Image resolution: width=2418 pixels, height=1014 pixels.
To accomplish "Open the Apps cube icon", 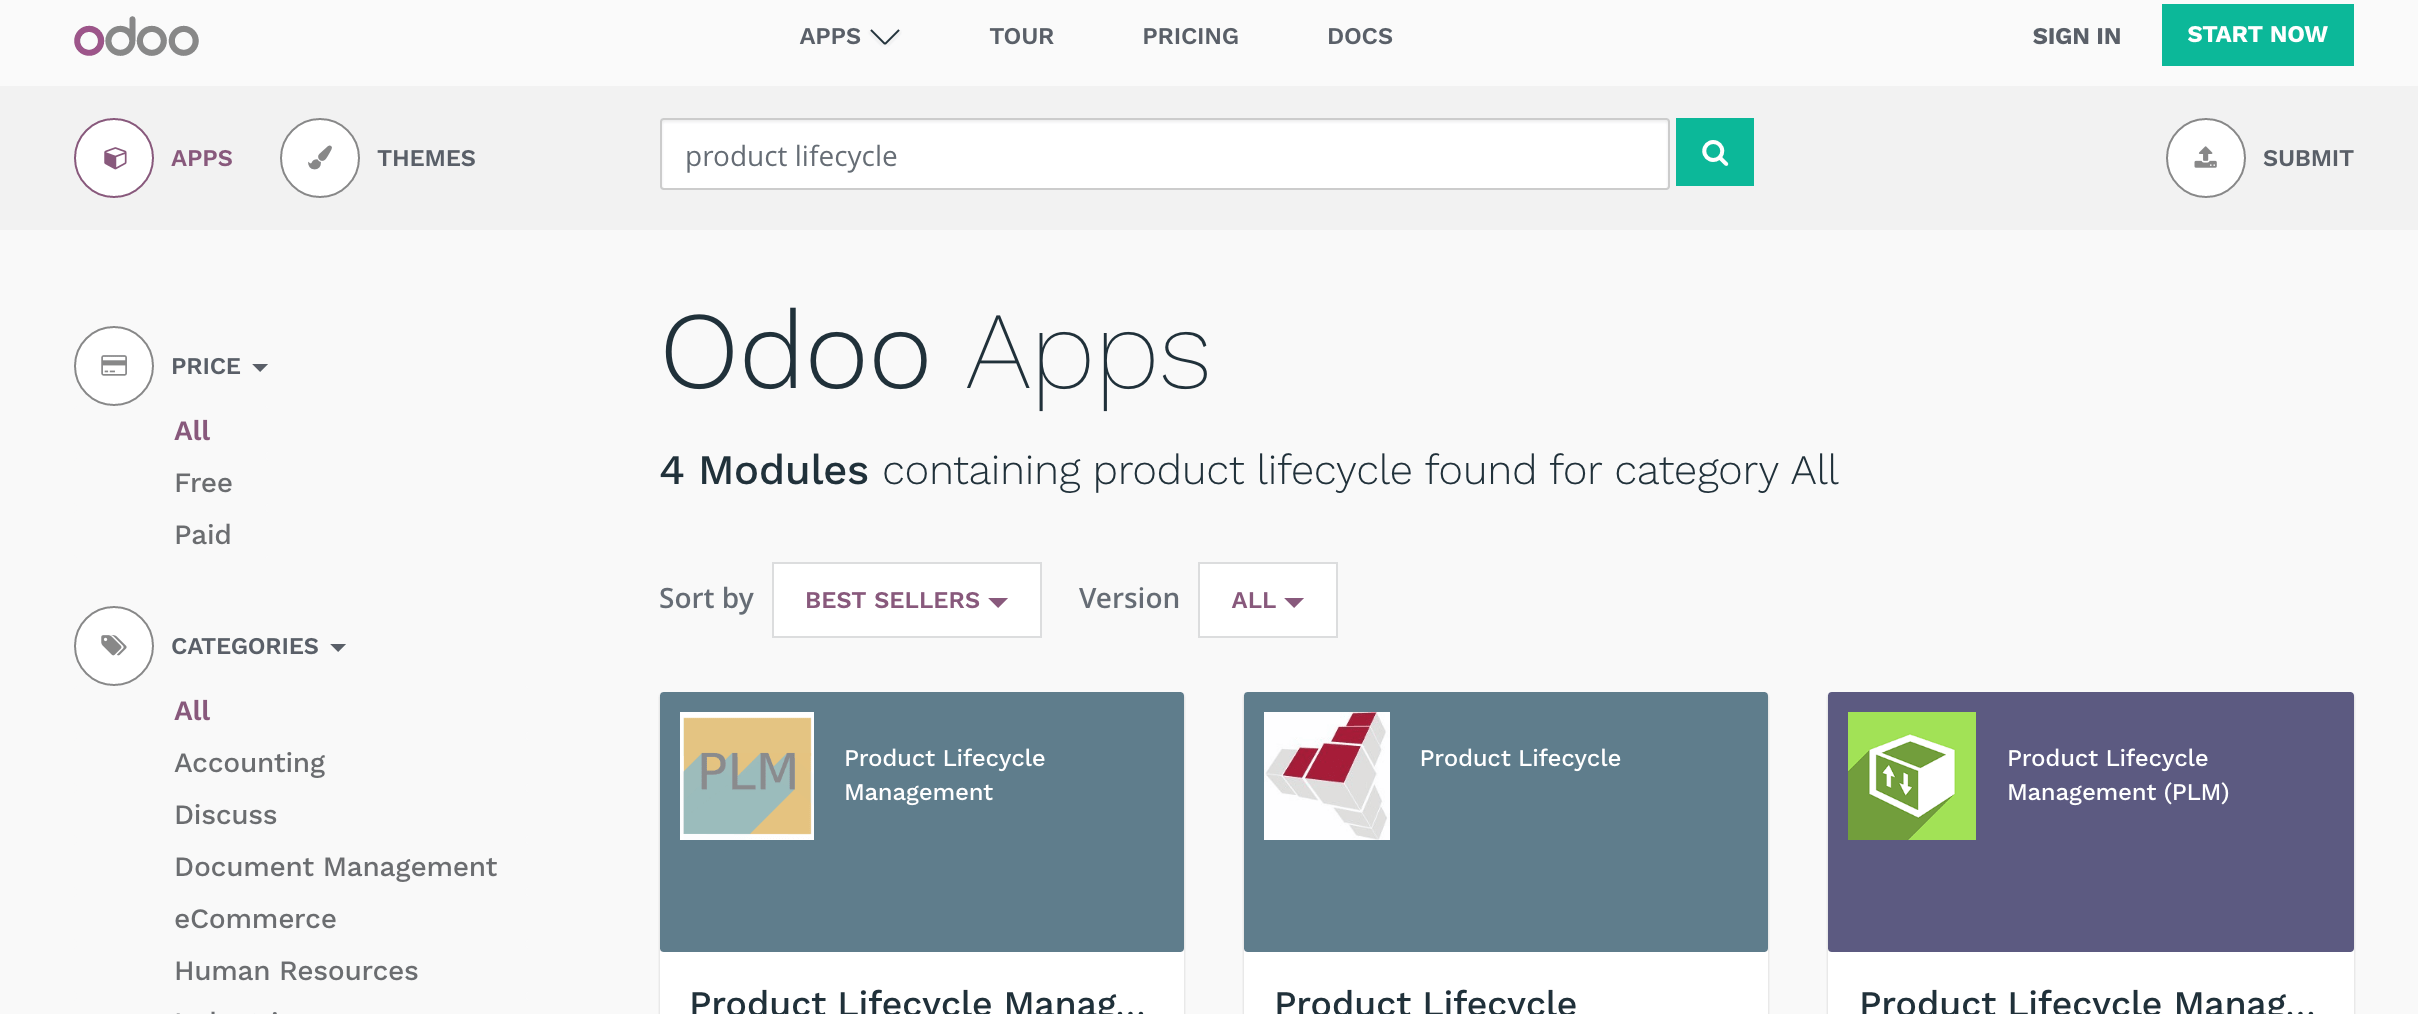I will click(114, 158).
